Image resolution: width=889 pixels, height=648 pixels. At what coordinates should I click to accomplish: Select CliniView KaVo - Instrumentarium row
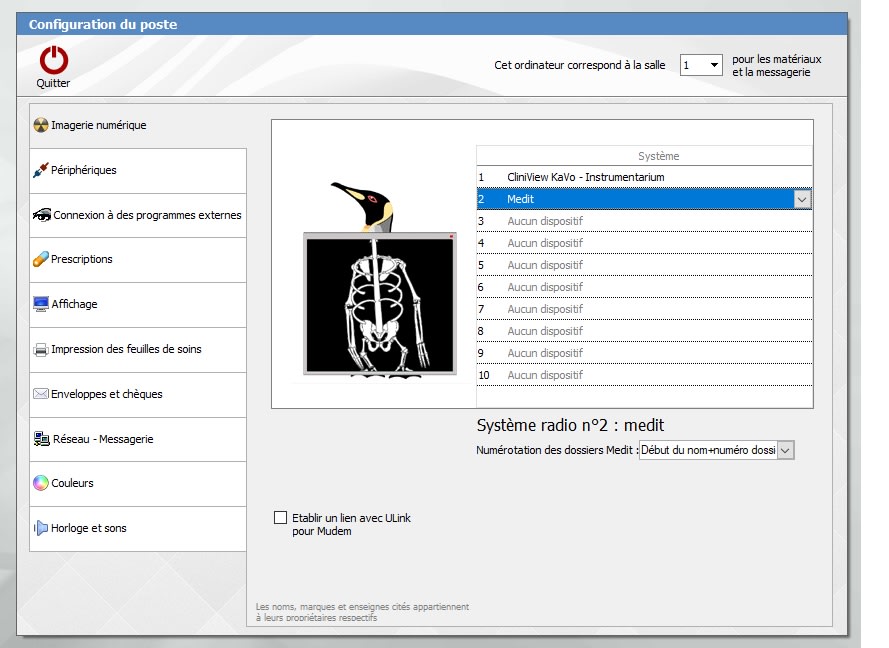585,177
